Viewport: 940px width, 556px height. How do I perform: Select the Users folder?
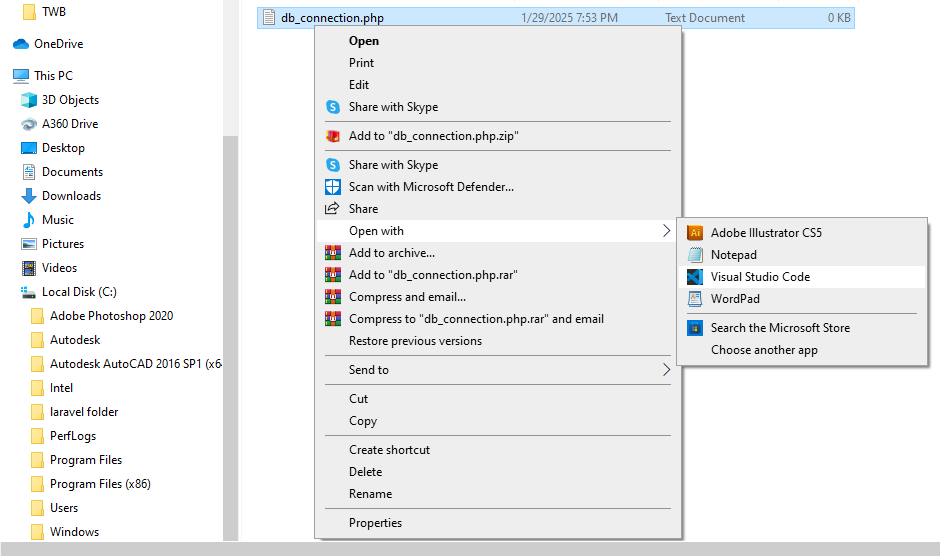click(64, 508)
